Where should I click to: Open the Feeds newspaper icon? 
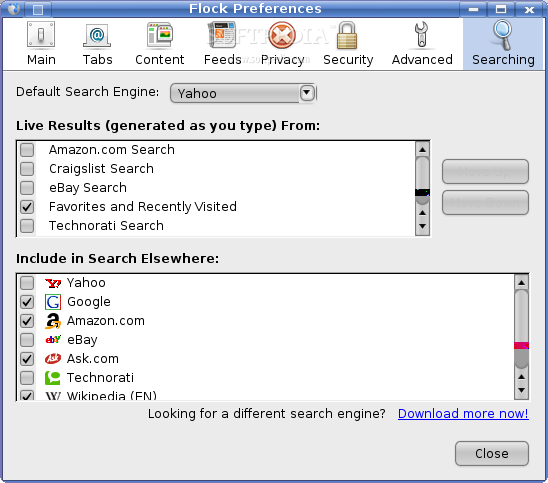(x=222, y=35)
